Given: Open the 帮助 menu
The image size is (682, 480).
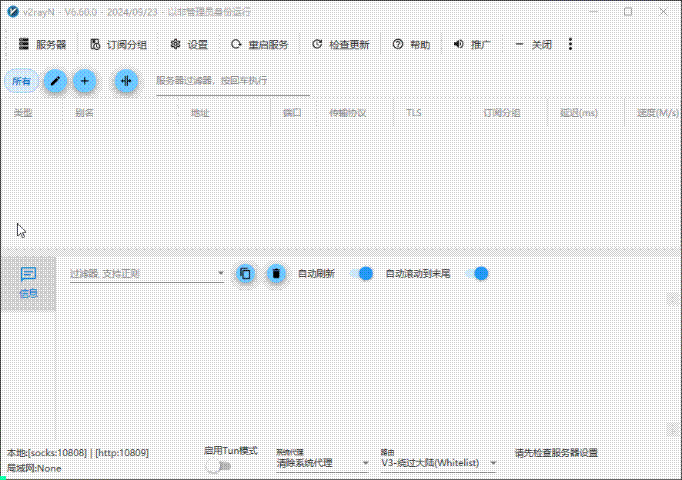Looking at the screenshot, I should 411,44.
